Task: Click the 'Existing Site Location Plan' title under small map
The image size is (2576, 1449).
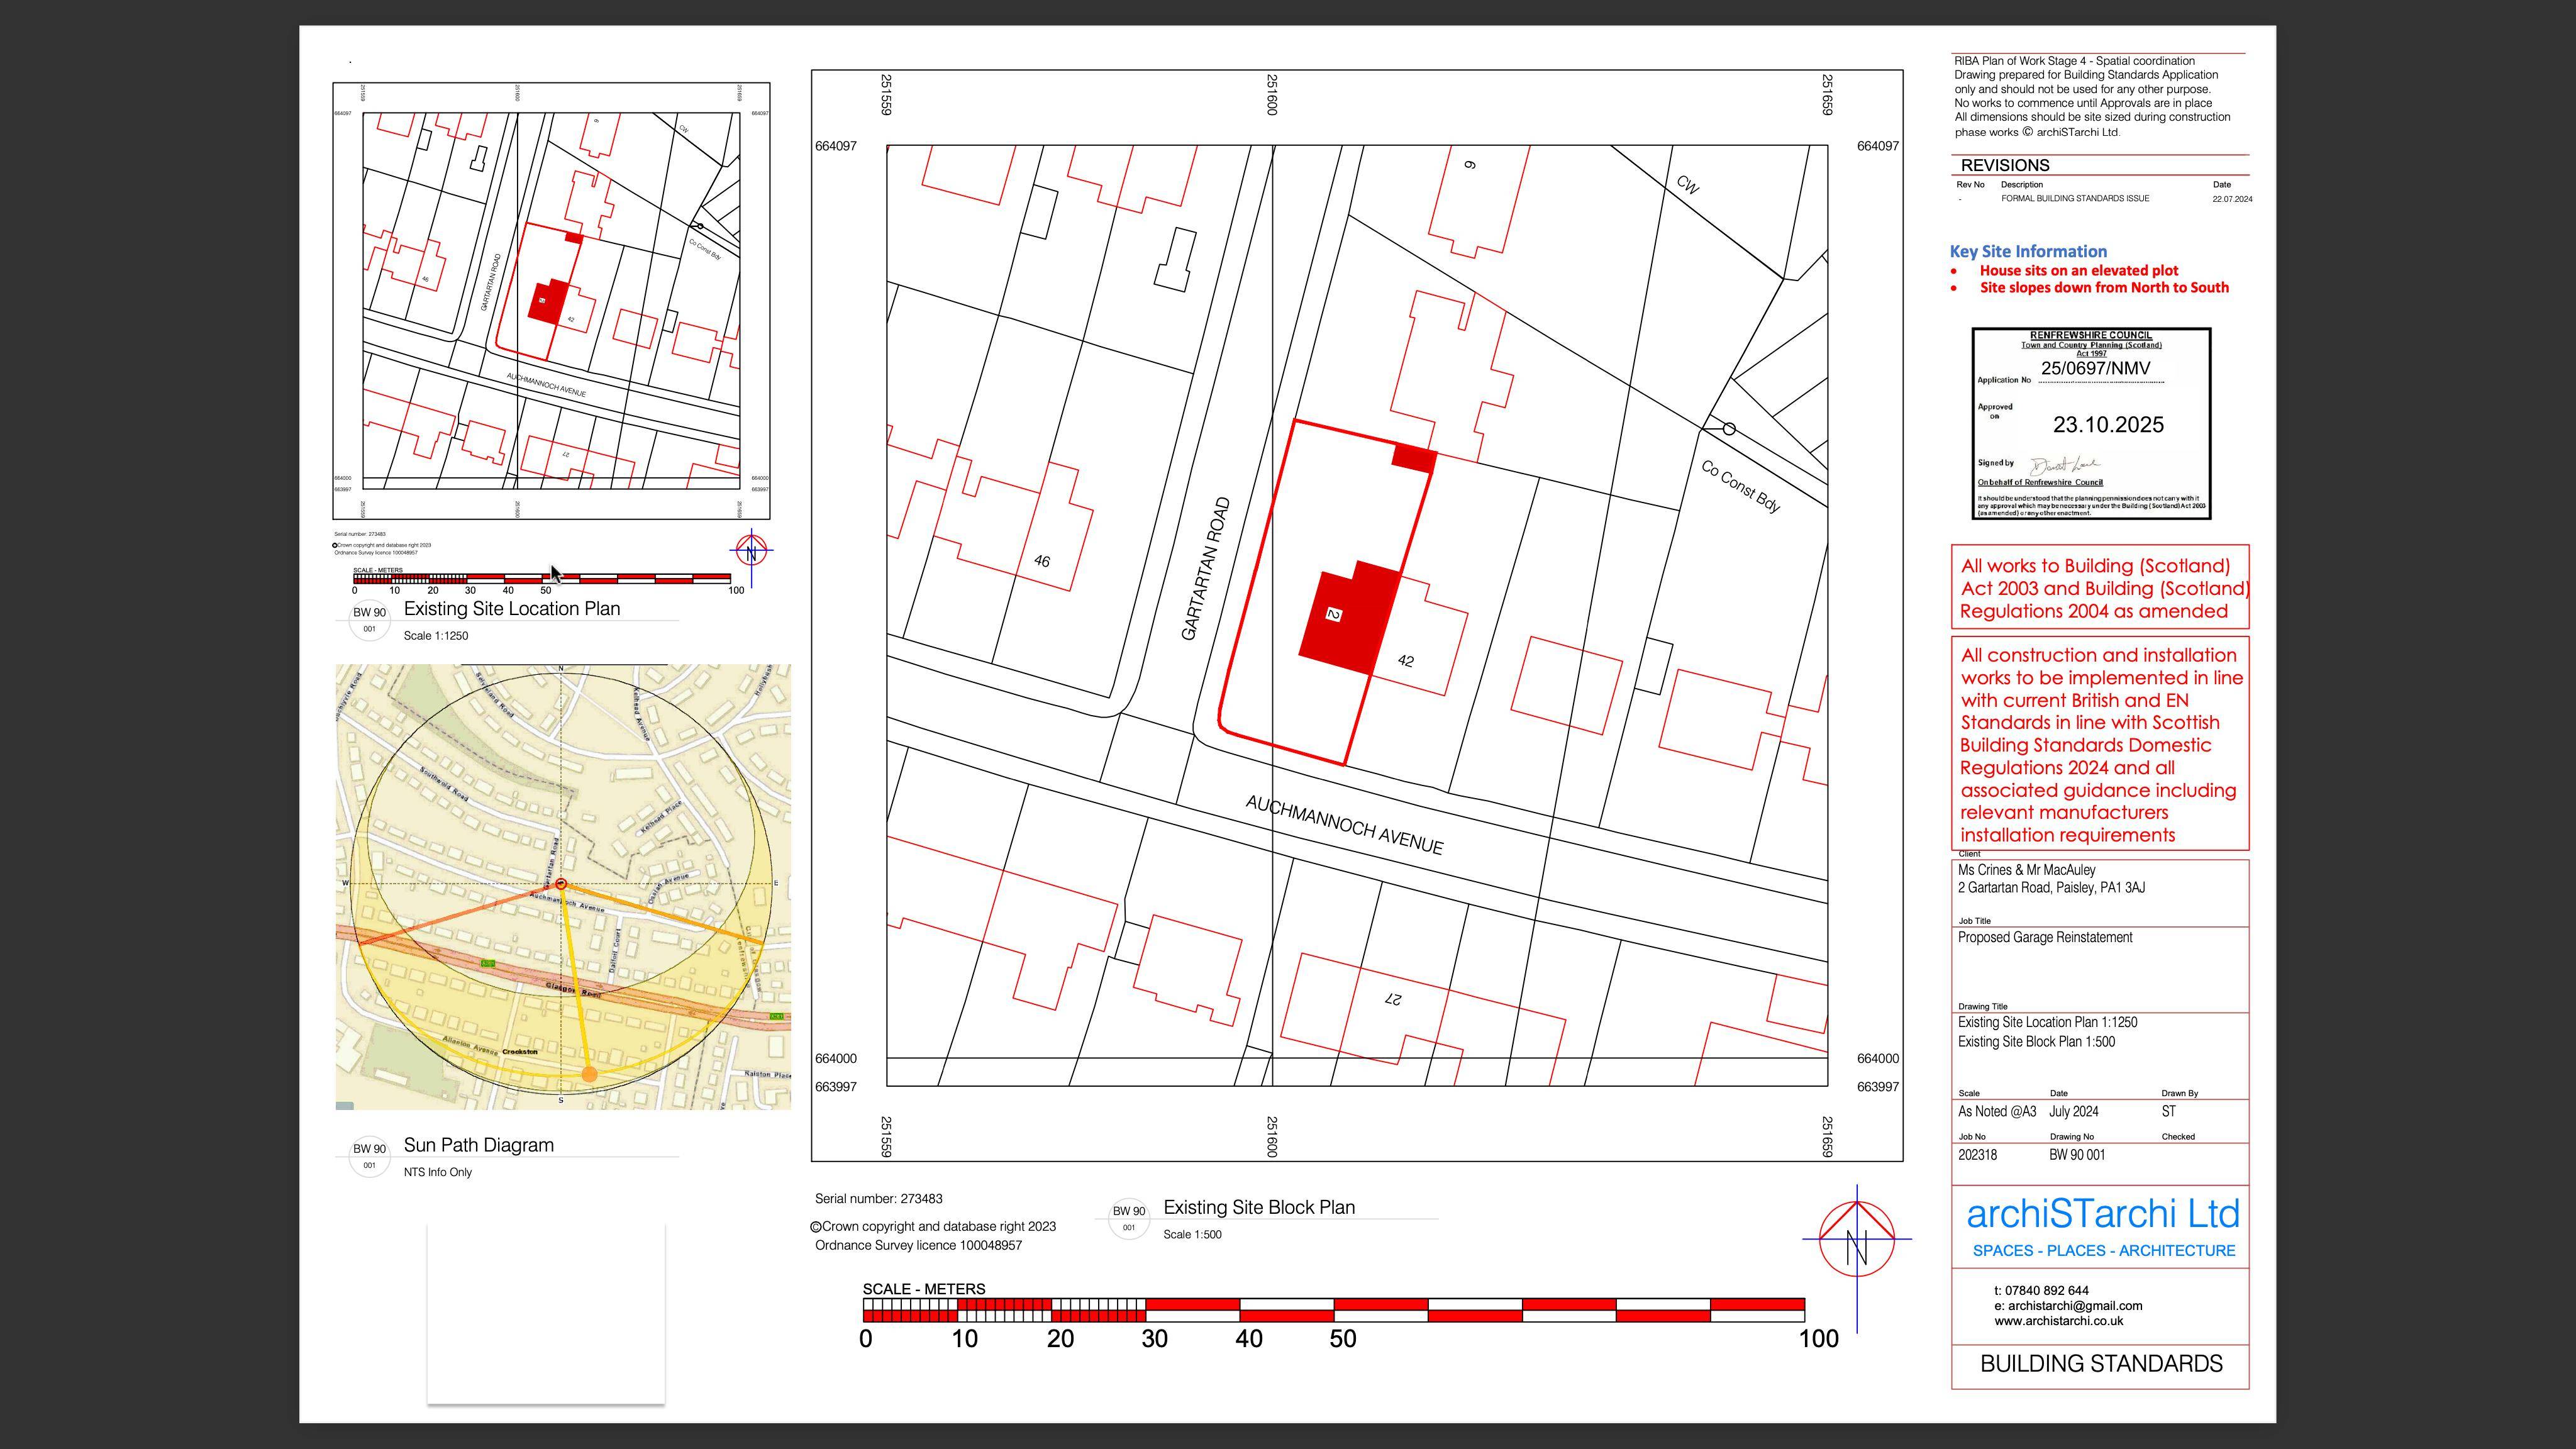Action: tap(512, 609)
